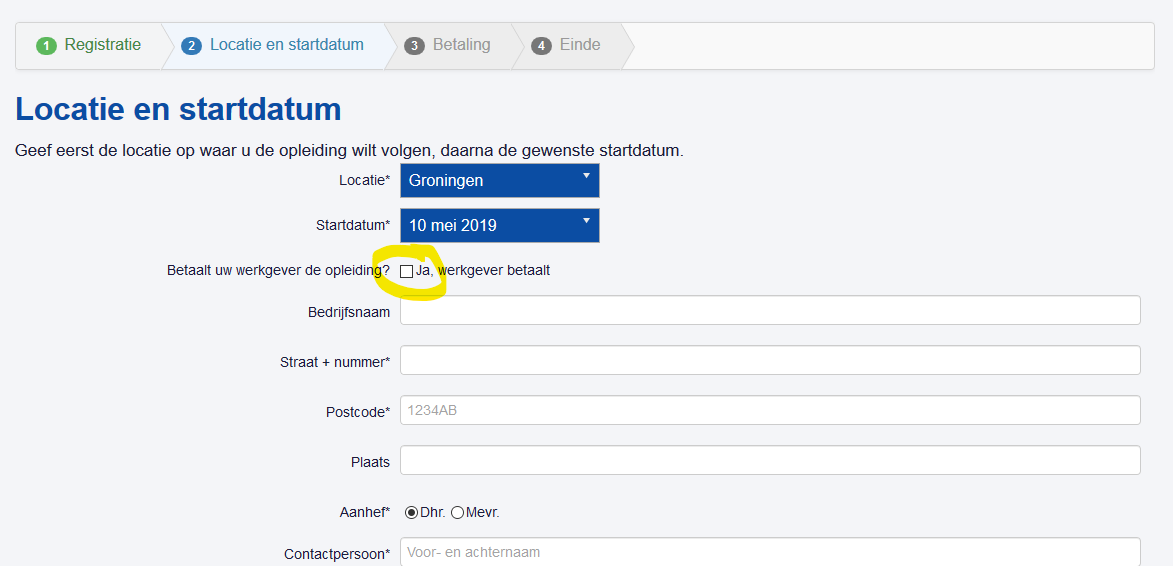Screen dimensions: 1173x566
Task: Click the 'Betaalt uw werkgever de opleiding?' label
Action: 278,271
